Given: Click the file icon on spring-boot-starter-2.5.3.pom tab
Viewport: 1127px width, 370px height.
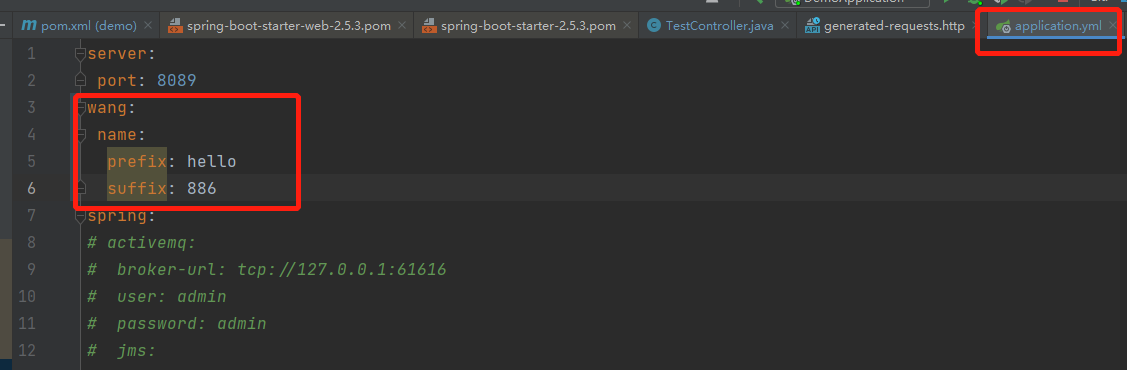Looking at the screenshot, I should click(x=428, y=27).
